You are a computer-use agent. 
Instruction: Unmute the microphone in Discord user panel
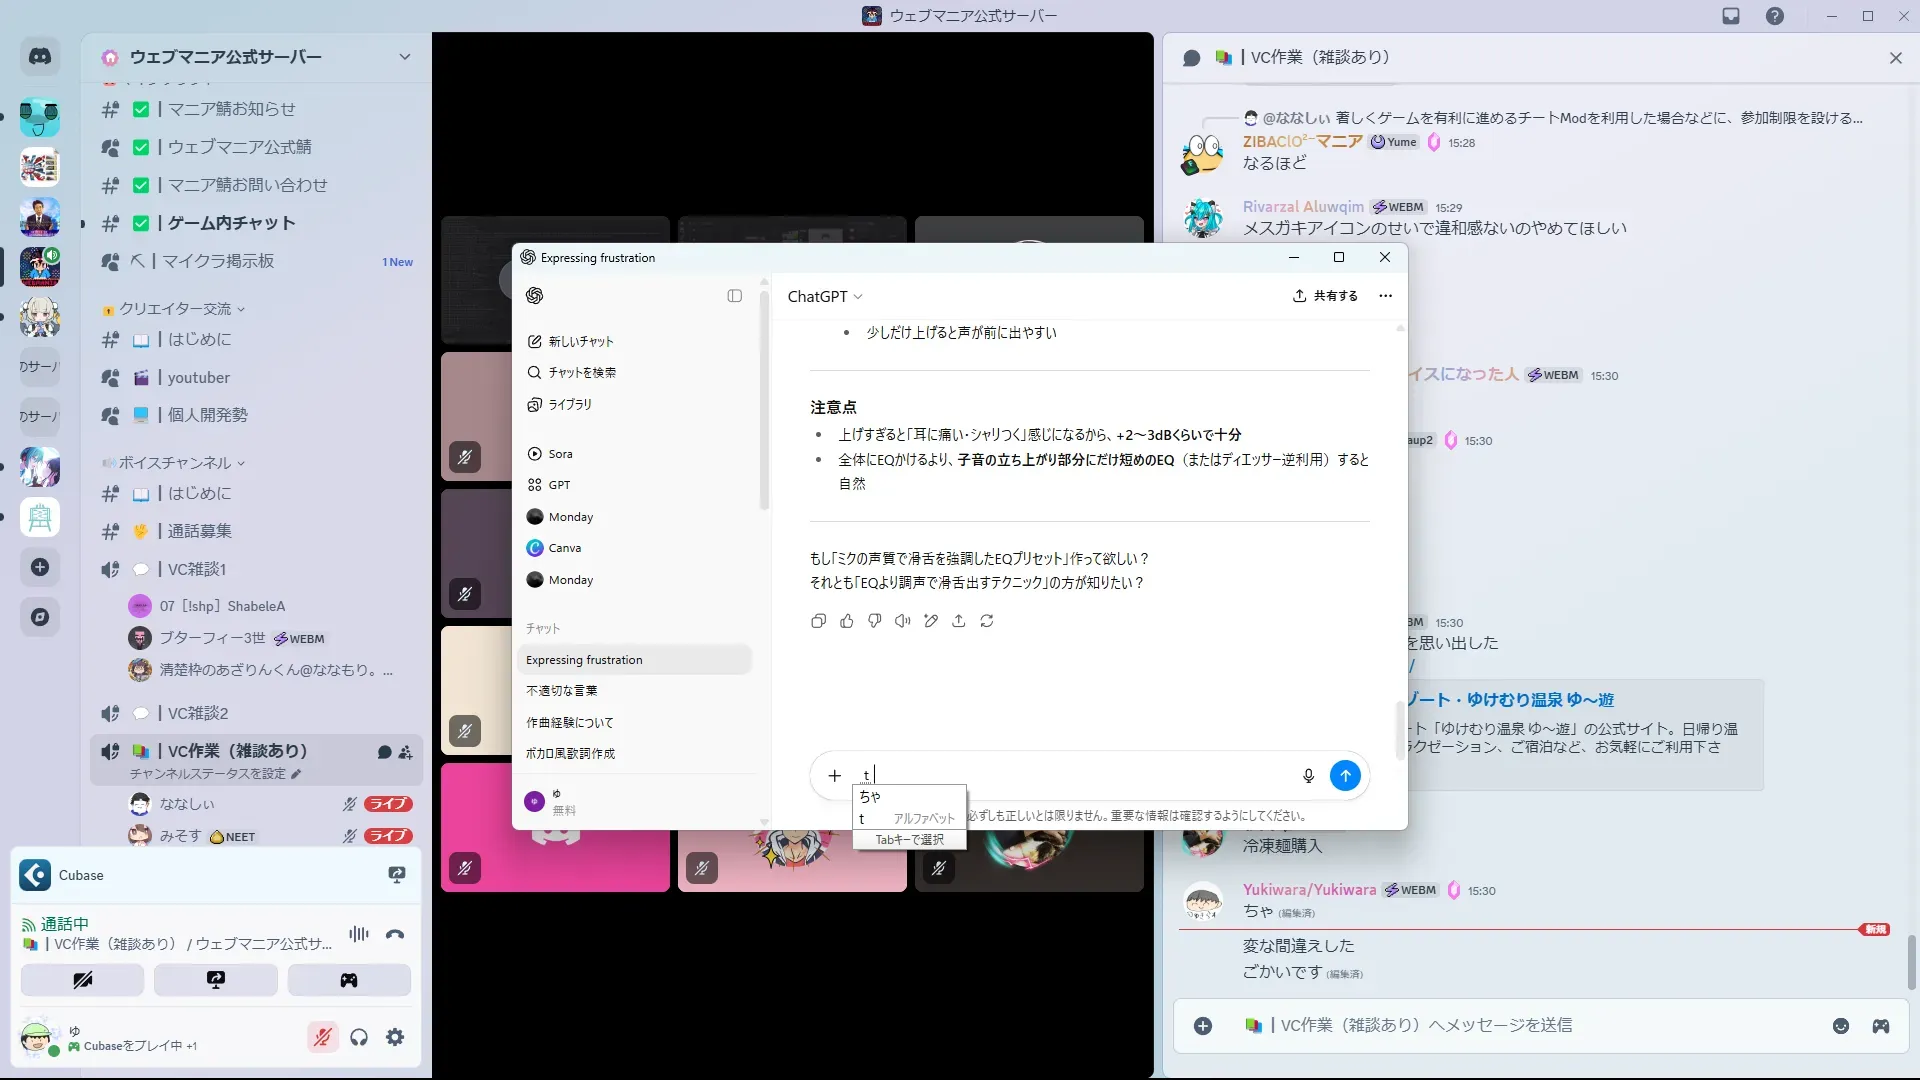click(322, 1037)
